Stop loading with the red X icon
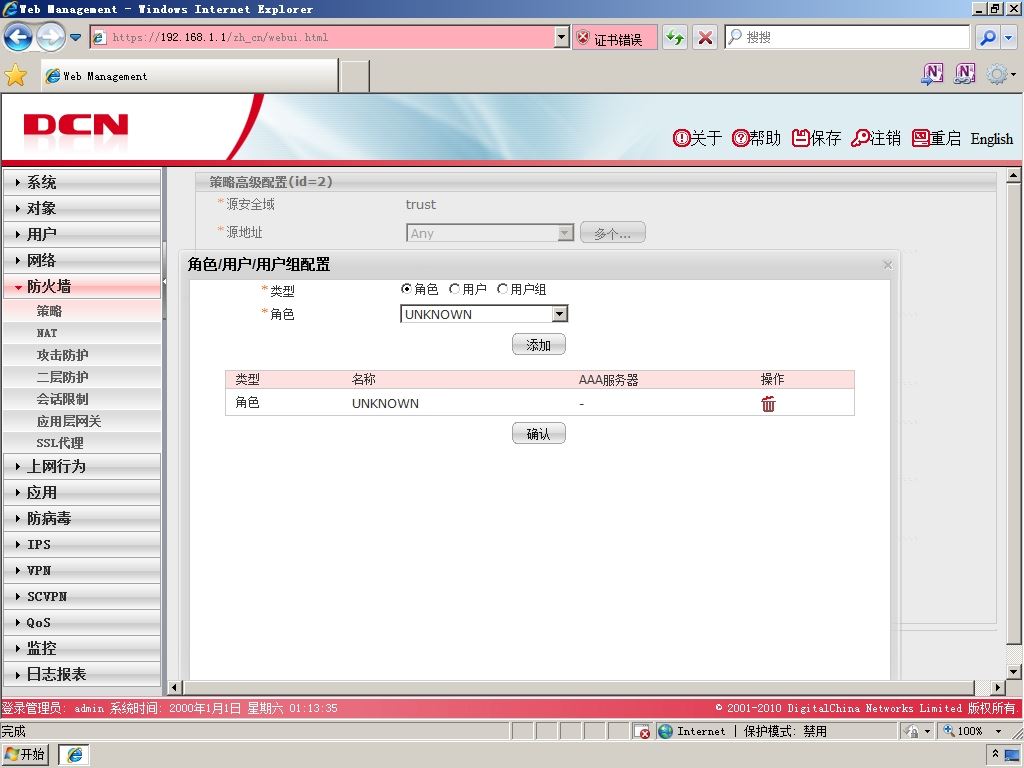 click(705, 38)
